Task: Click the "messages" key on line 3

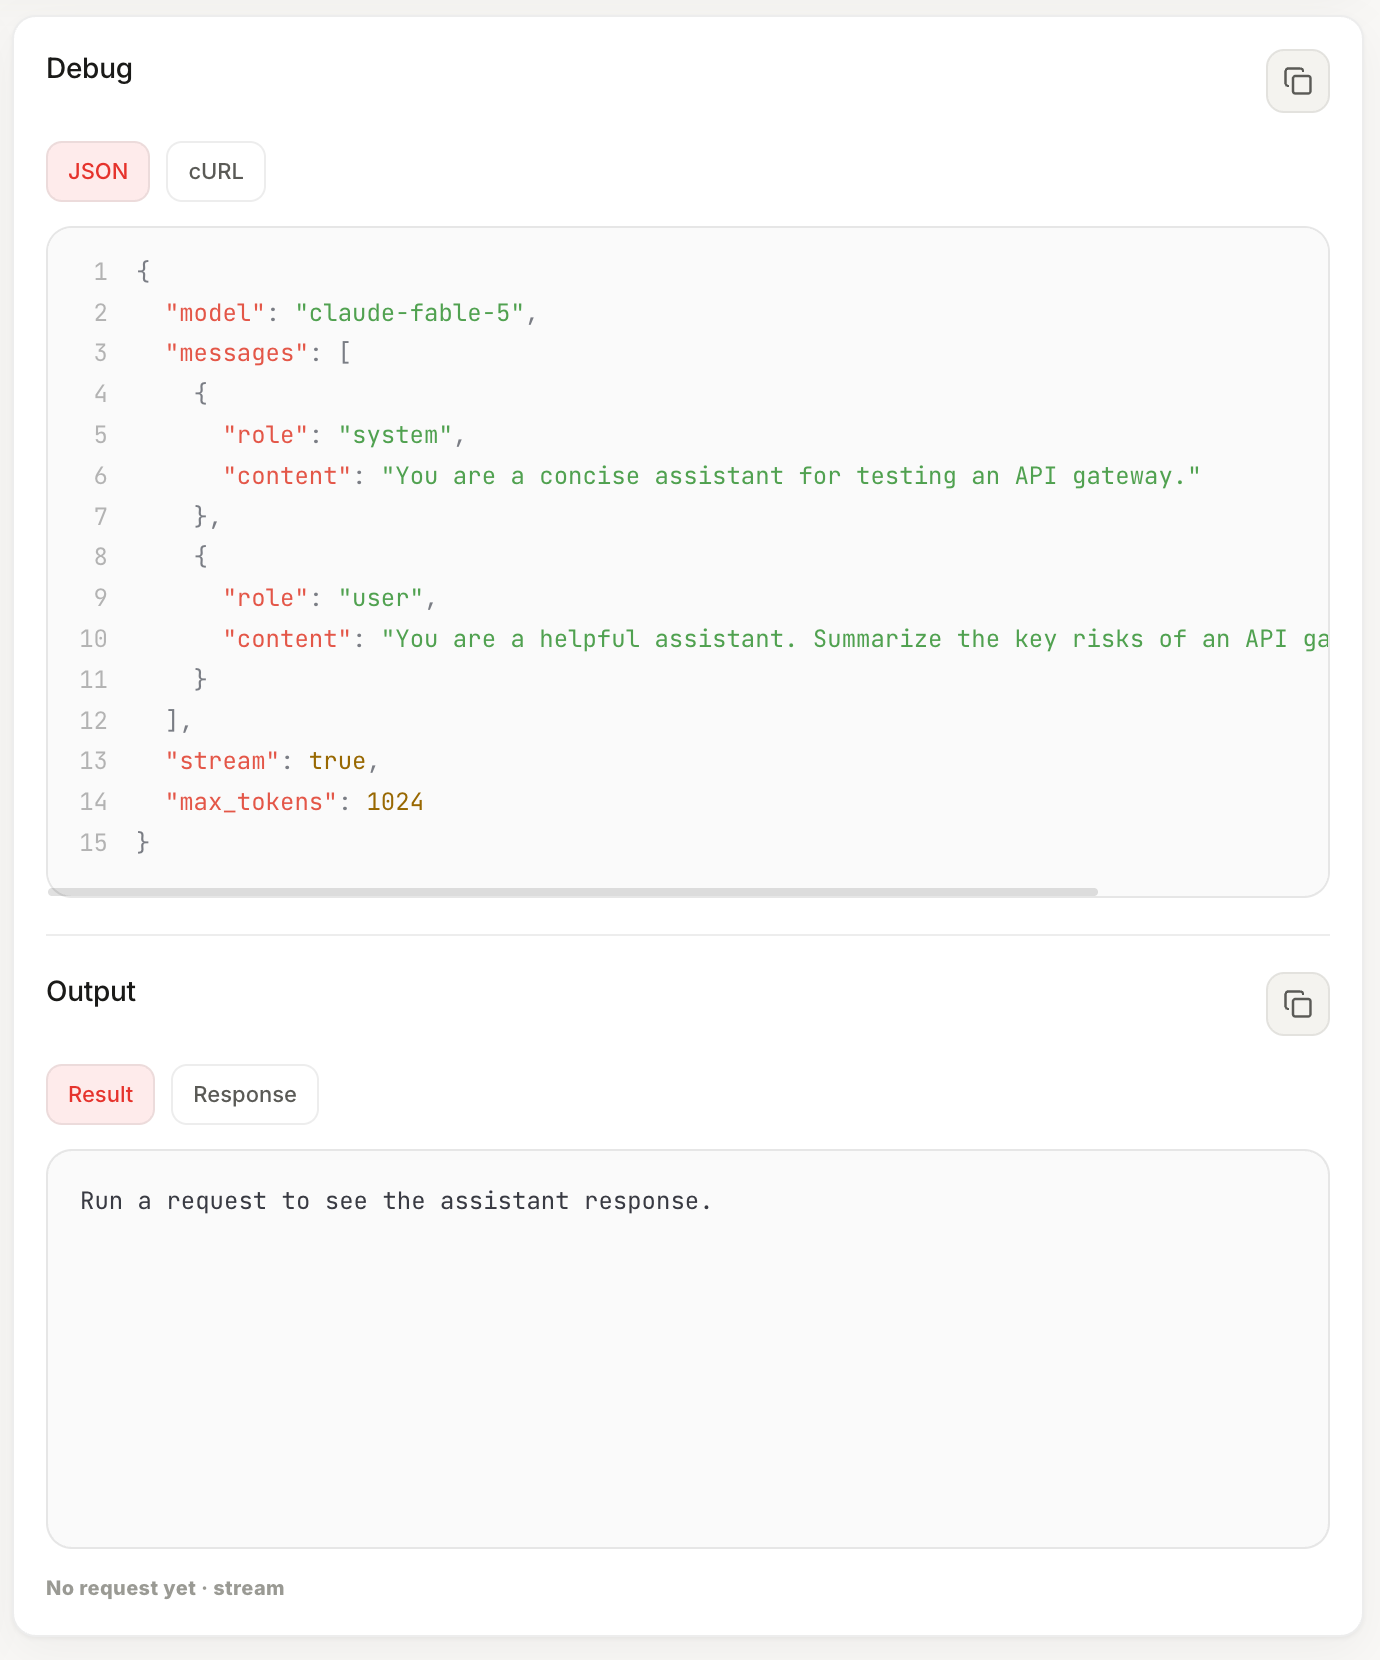Action: (x=237, y=353)
